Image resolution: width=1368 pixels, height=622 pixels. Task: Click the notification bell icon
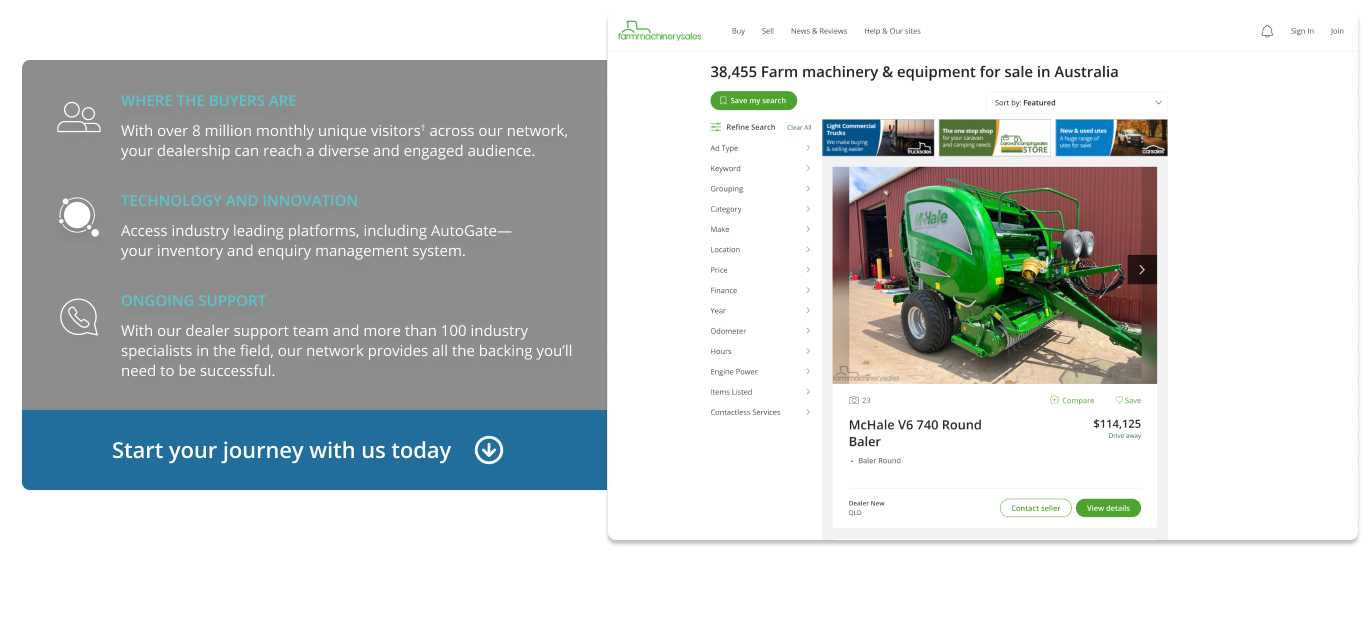(x=1267, y=31)
